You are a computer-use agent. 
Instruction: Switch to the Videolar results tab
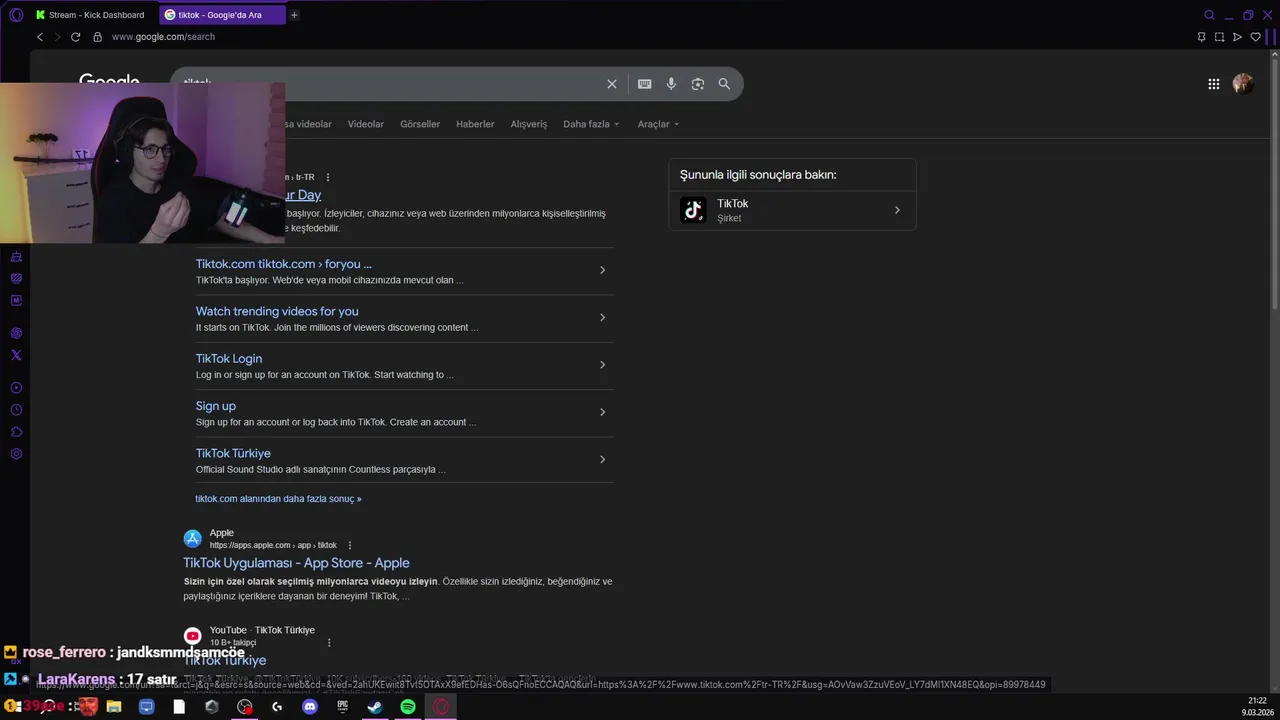pyautogui.click(x=366, y=124)
